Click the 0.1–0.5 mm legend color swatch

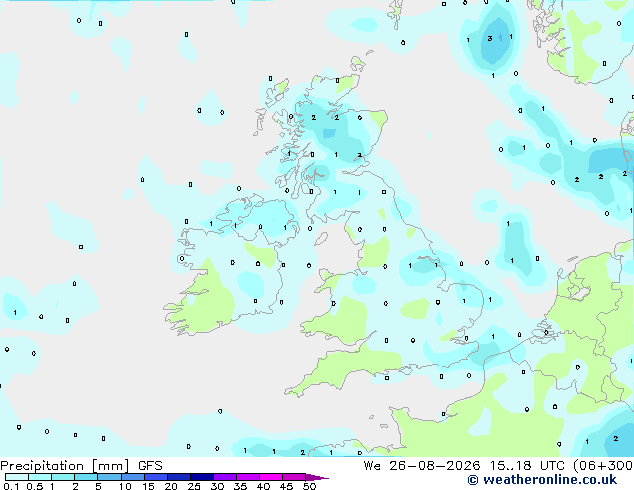coord(17,477)
